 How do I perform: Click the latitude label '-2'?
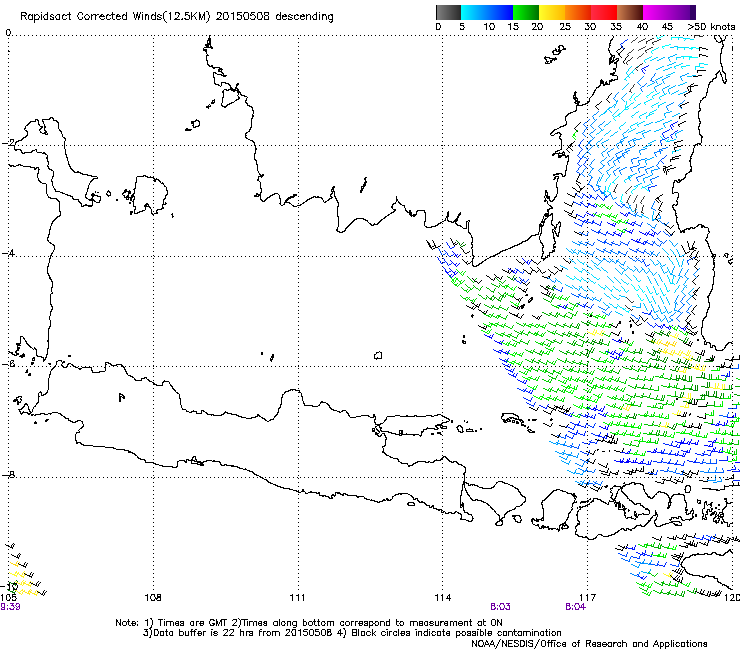click(9, 143)
